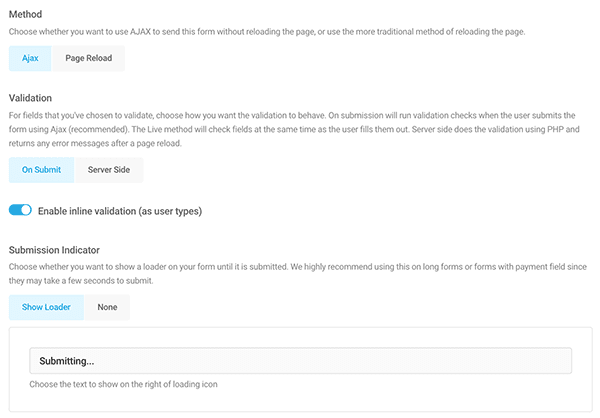Select the Ajax method option
This screenshot has height=418, width=600.
point(30,58)
